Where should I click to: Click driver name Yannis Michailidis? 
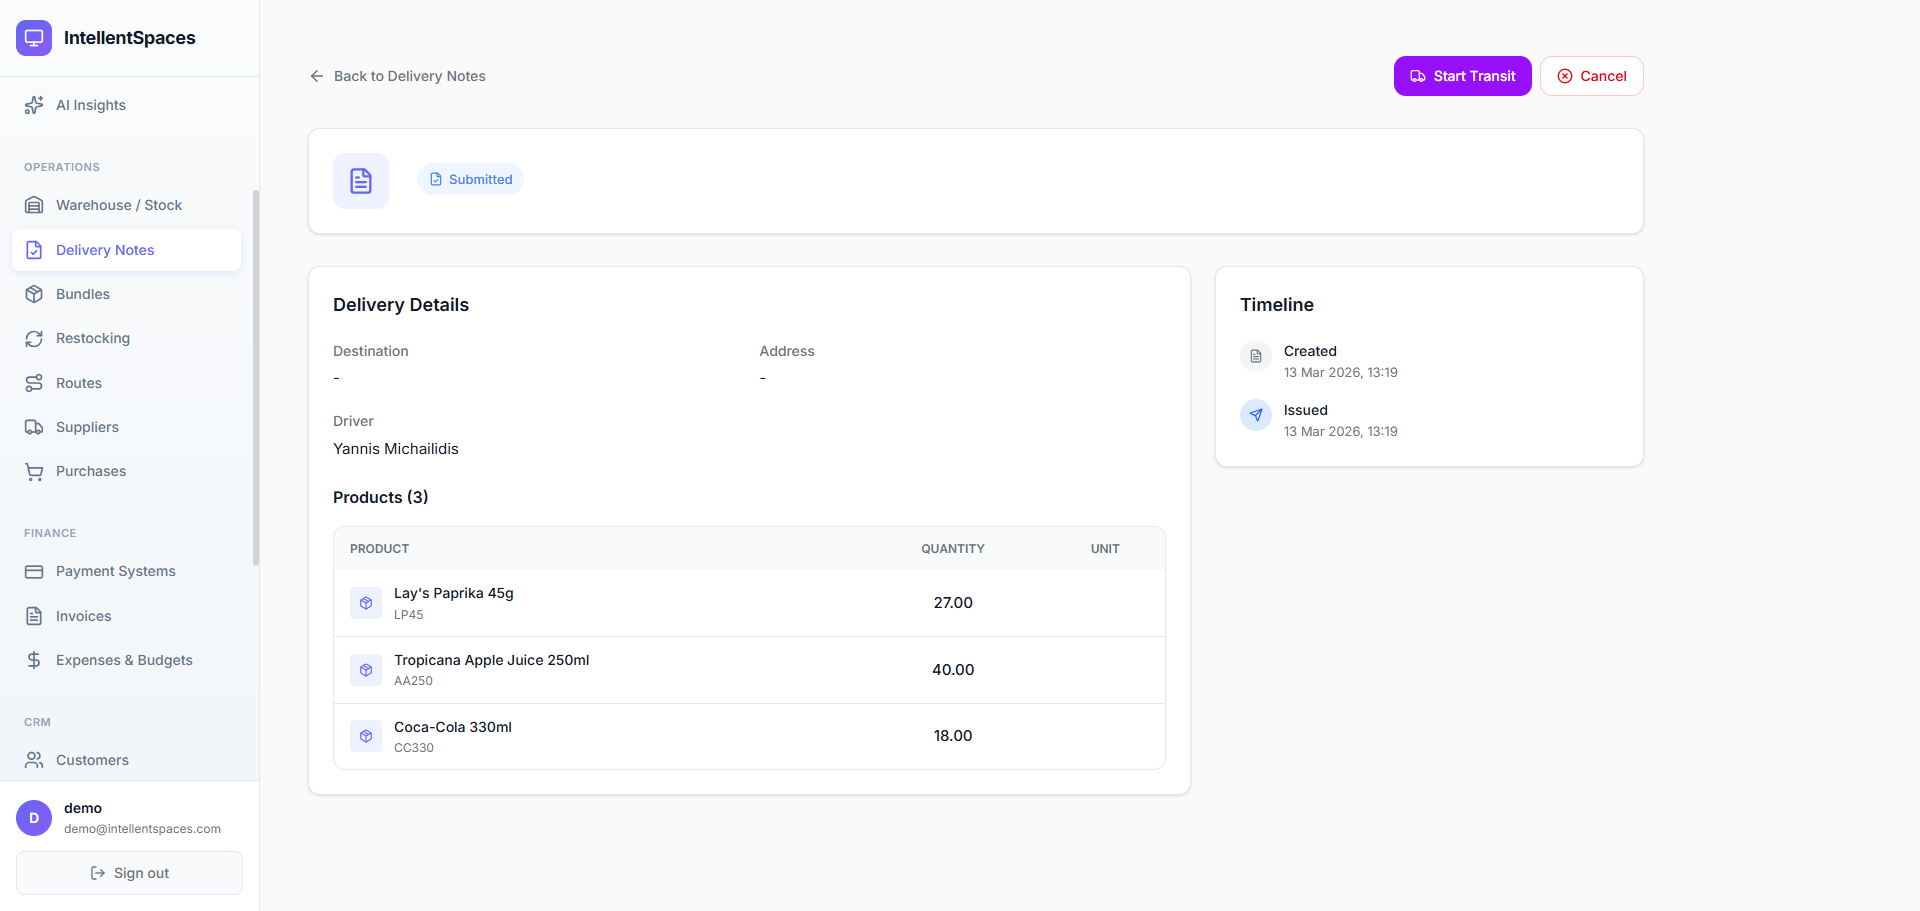(396, 449)
